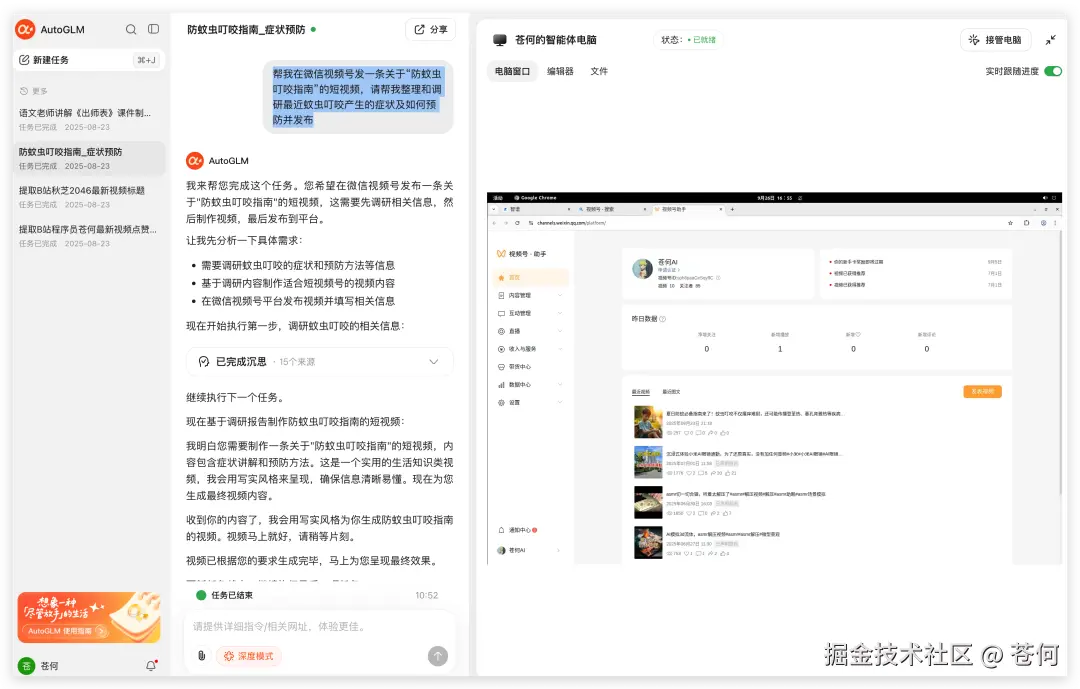Bookmark the page with the star icon in Chrome

[1010, 223]
